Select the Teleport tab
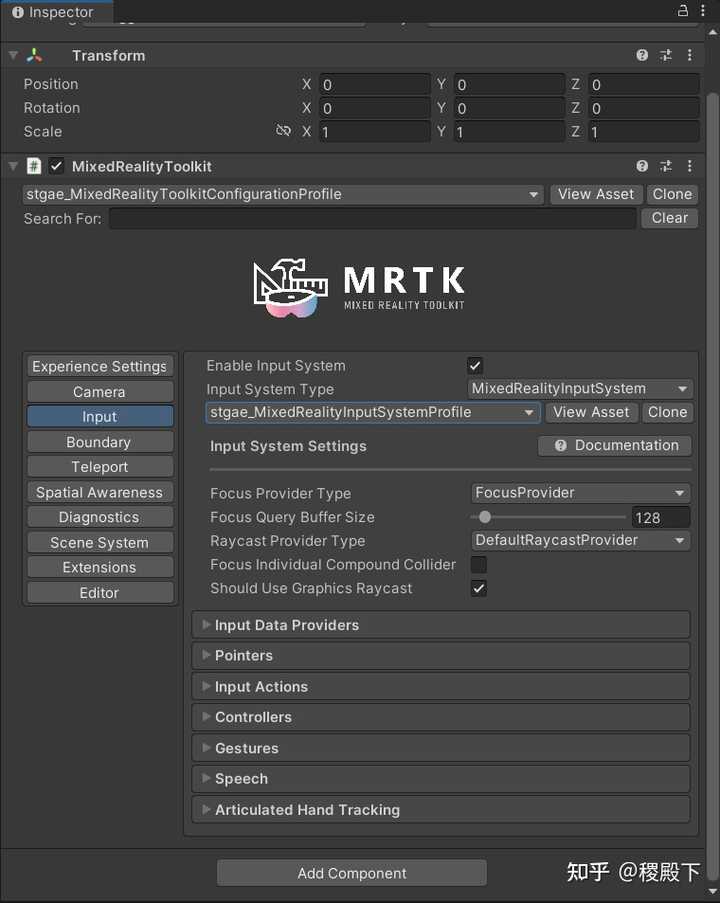 click(x=100, y=466)
